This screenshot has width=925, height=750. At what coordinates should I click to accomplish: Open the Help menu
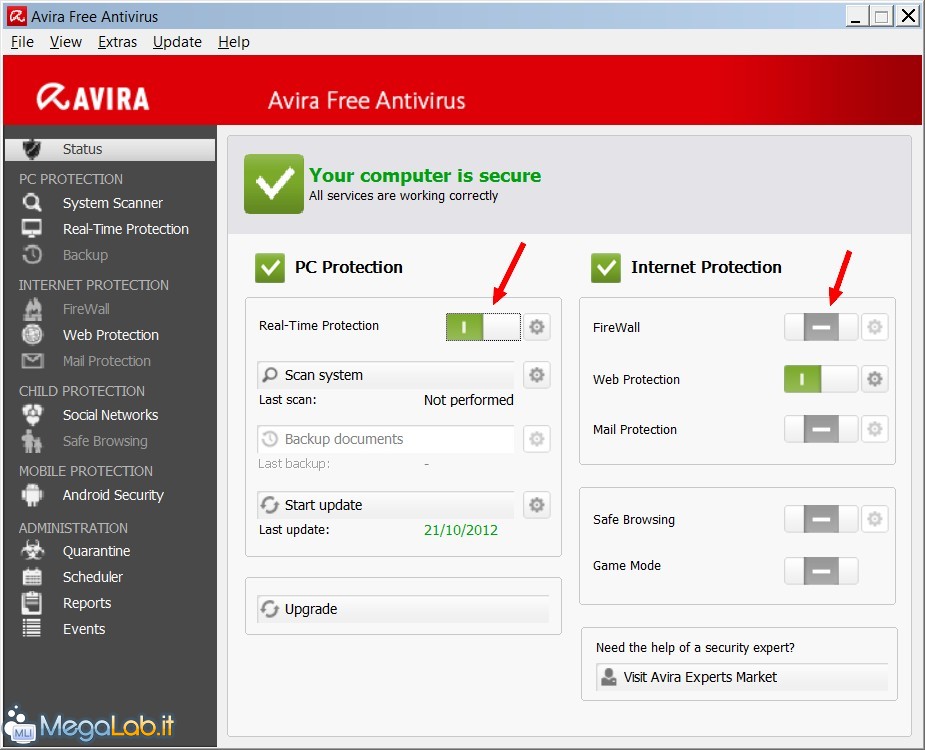[x=234, y=42]
